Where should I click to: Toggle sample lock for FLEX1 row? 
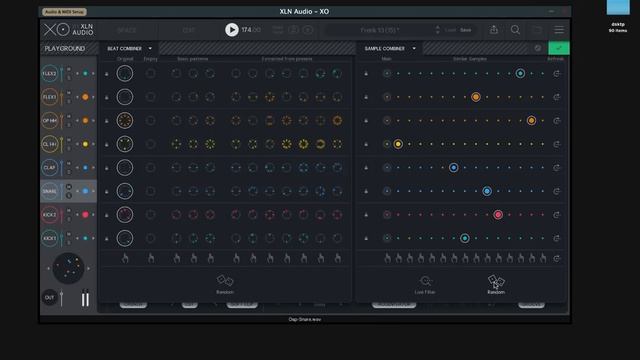pyautogui.click(x=366, y=97)
